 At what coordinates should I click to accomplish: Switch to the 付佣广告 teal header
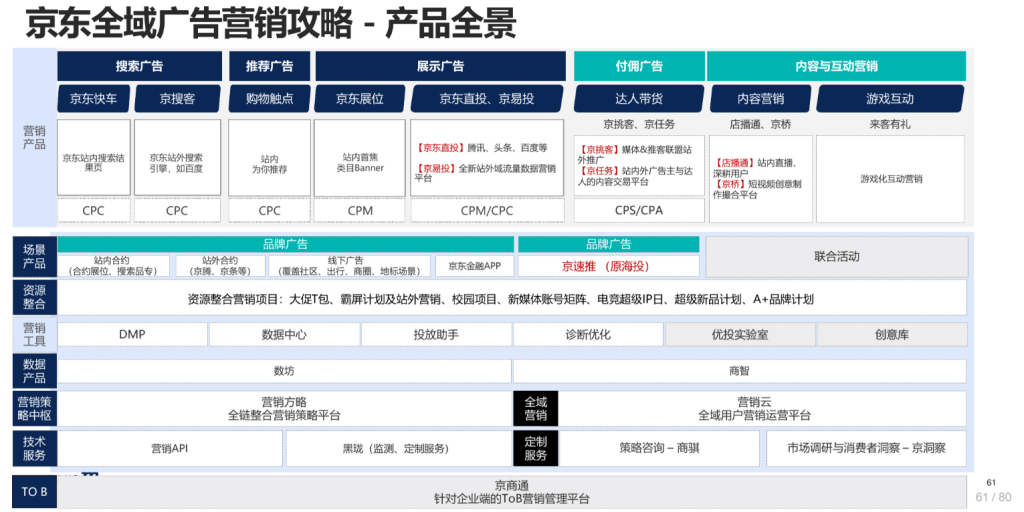pos(638,66)
